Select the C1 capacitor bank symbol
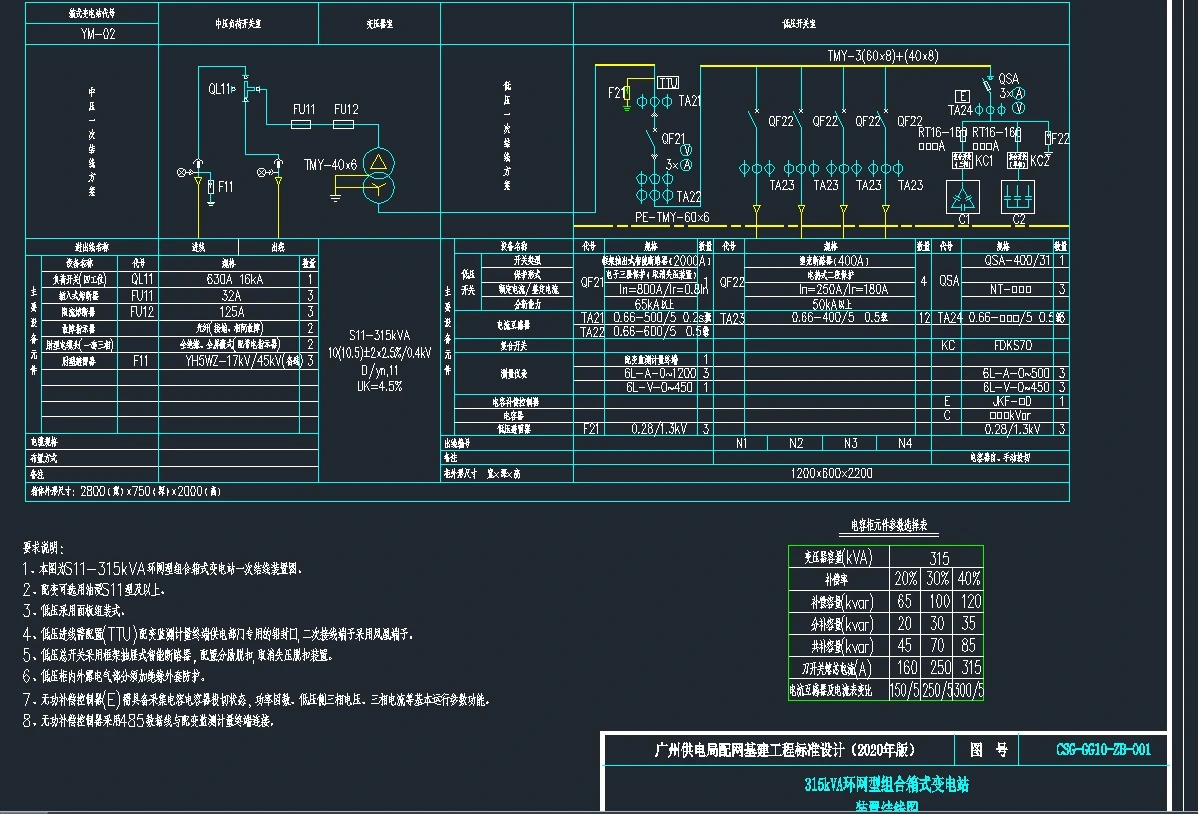 (964, 196)
